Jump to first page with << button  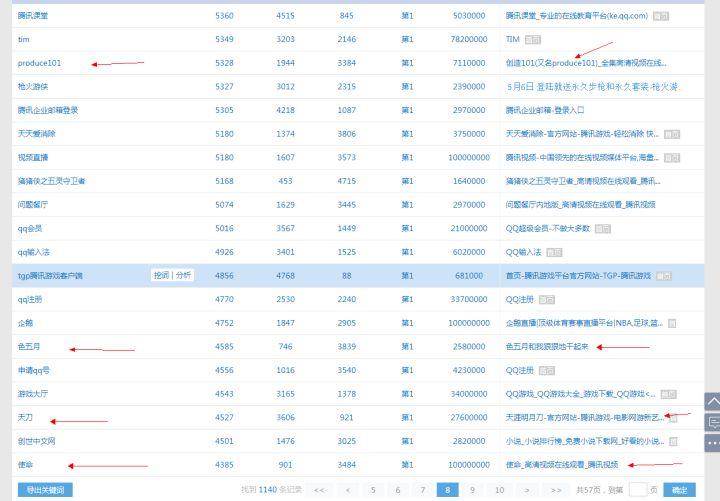319,490
